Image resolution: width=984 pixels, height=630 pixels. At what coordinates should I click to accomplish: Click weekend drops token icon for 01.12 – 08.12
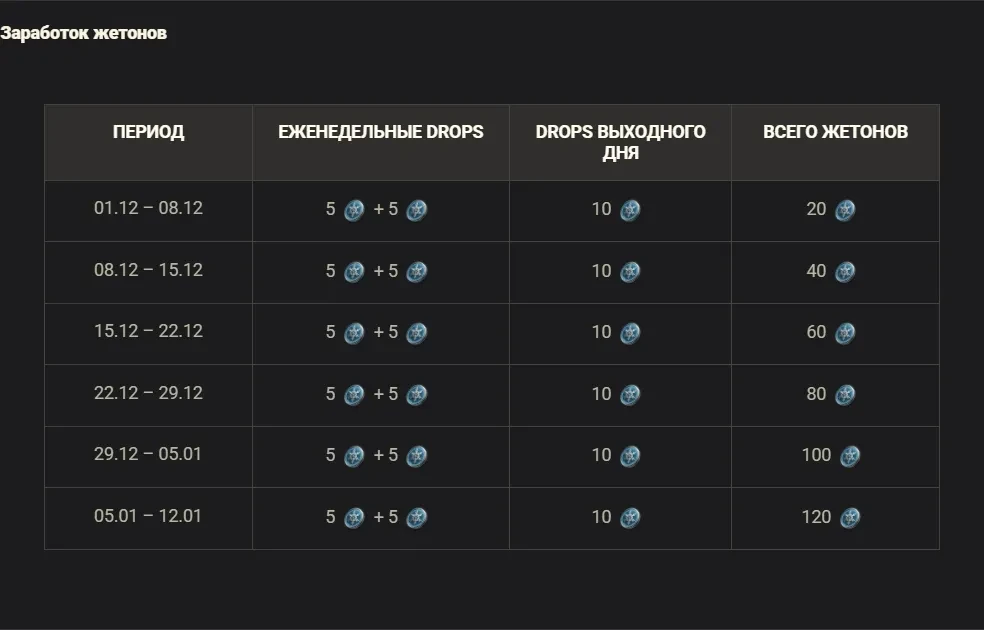pos(630,210)
